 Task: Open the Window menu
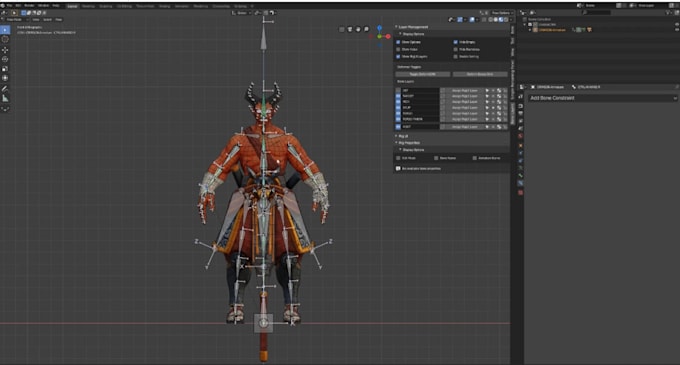coord(43,6)
